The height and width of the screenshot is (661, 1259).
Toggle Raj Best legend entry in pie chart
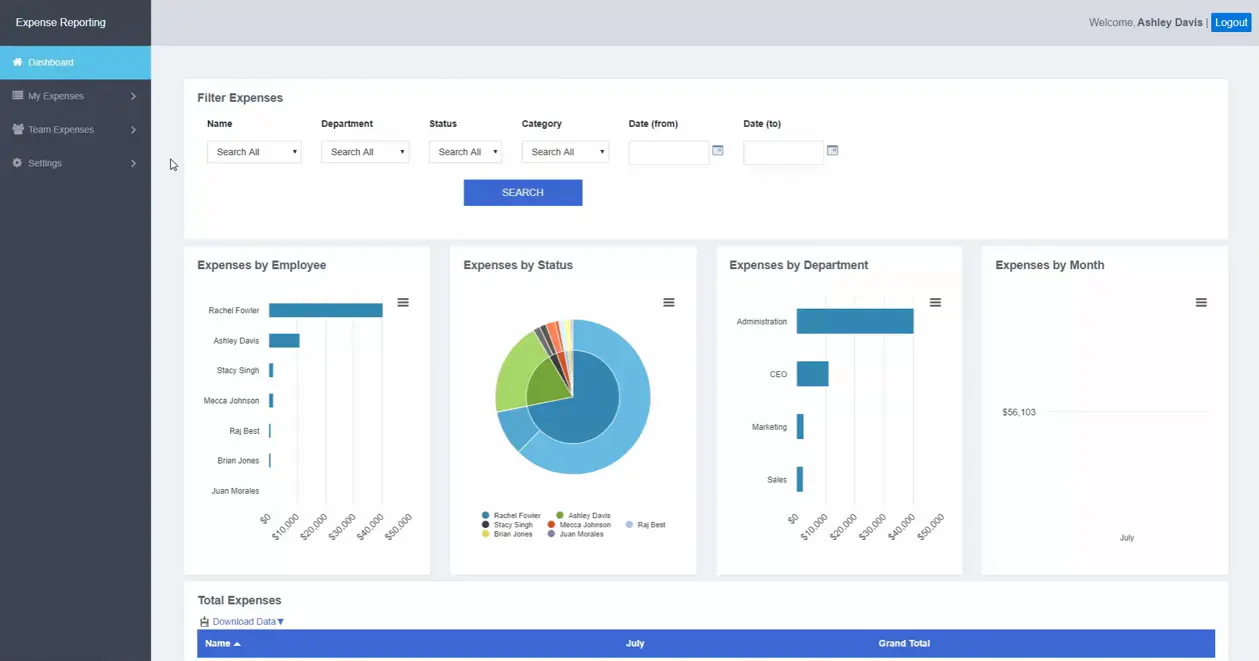[x=645, y=525]
